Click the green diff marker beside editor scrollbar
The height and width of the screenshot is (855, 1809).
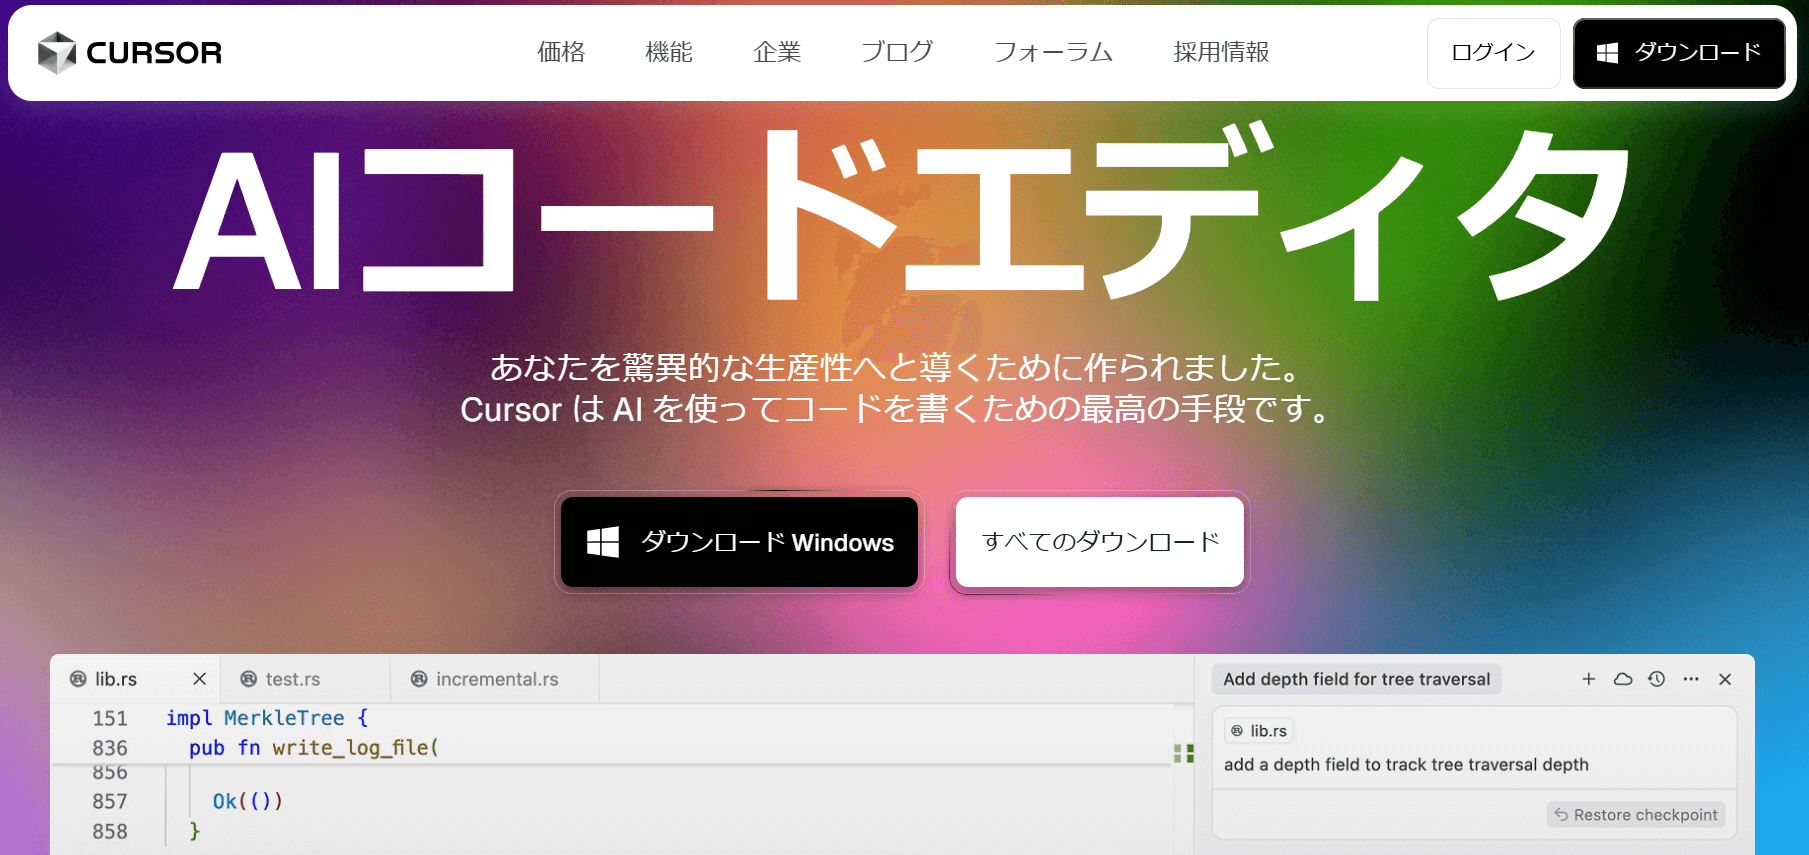click(x=1184, y=753)
